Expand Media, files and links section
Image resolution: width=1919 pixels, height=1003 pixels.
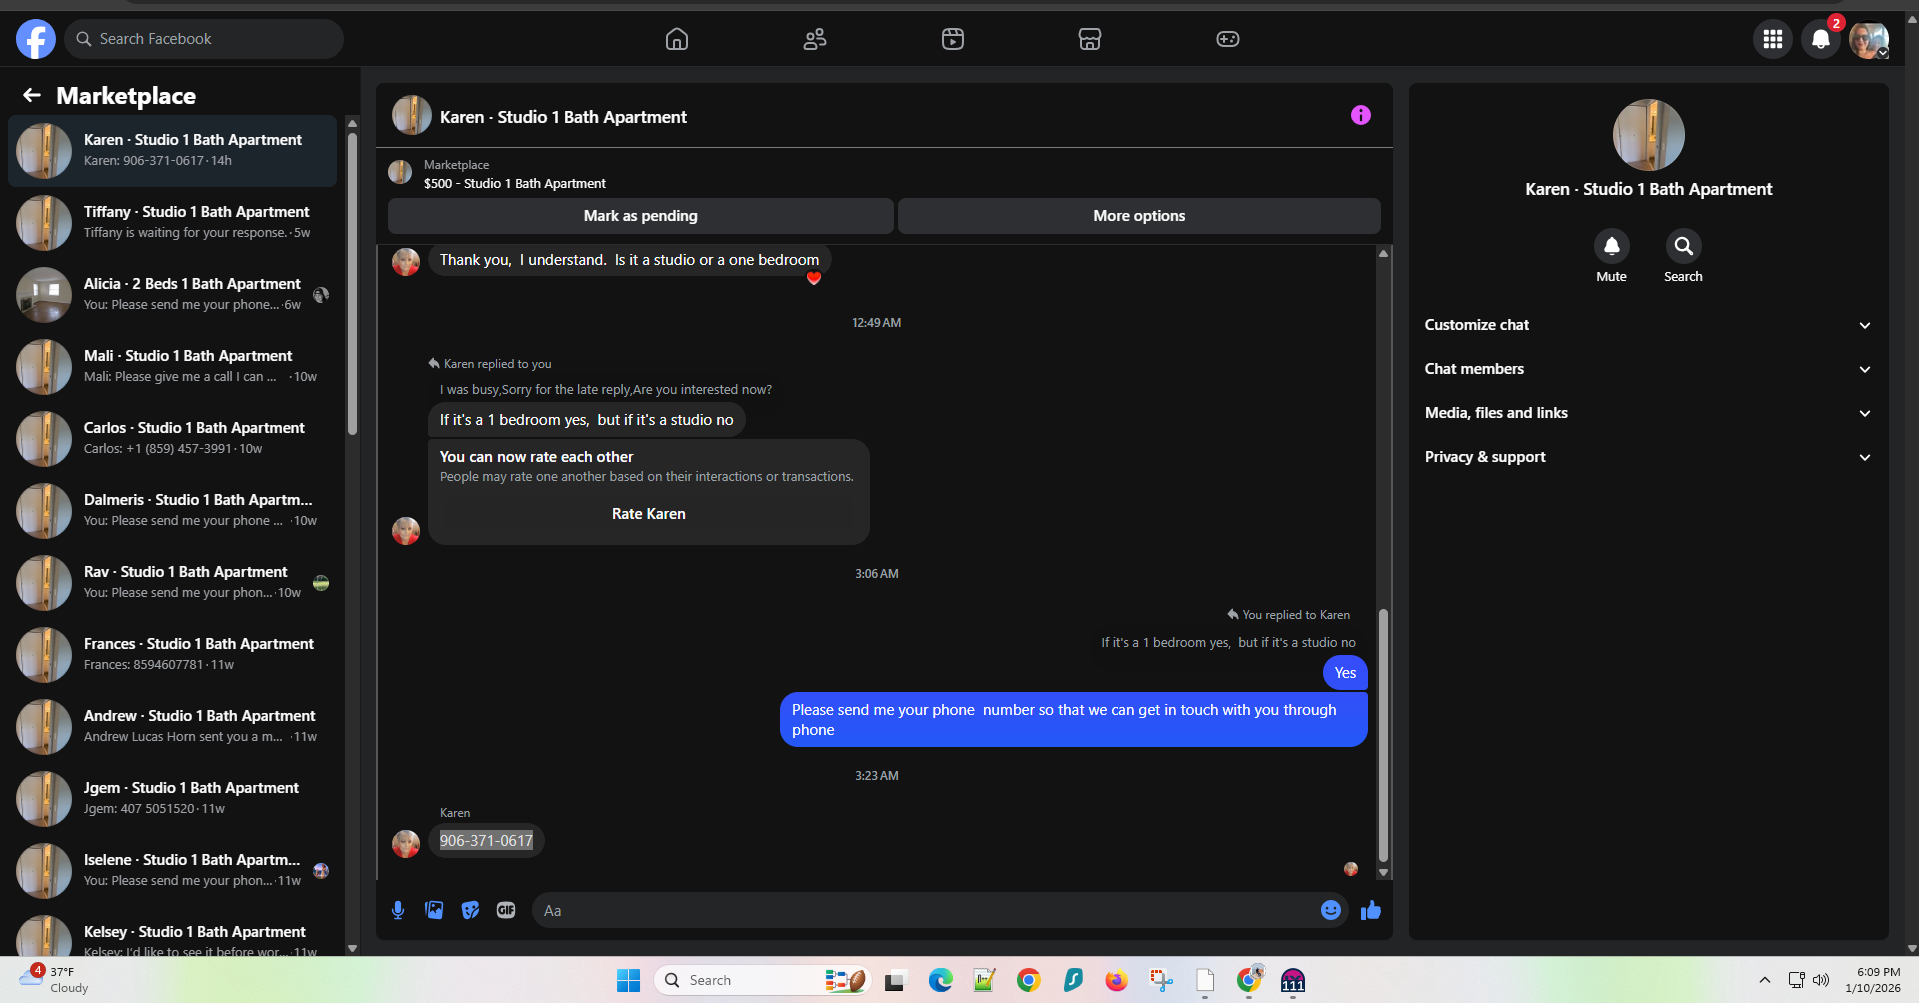point(1648,413)
